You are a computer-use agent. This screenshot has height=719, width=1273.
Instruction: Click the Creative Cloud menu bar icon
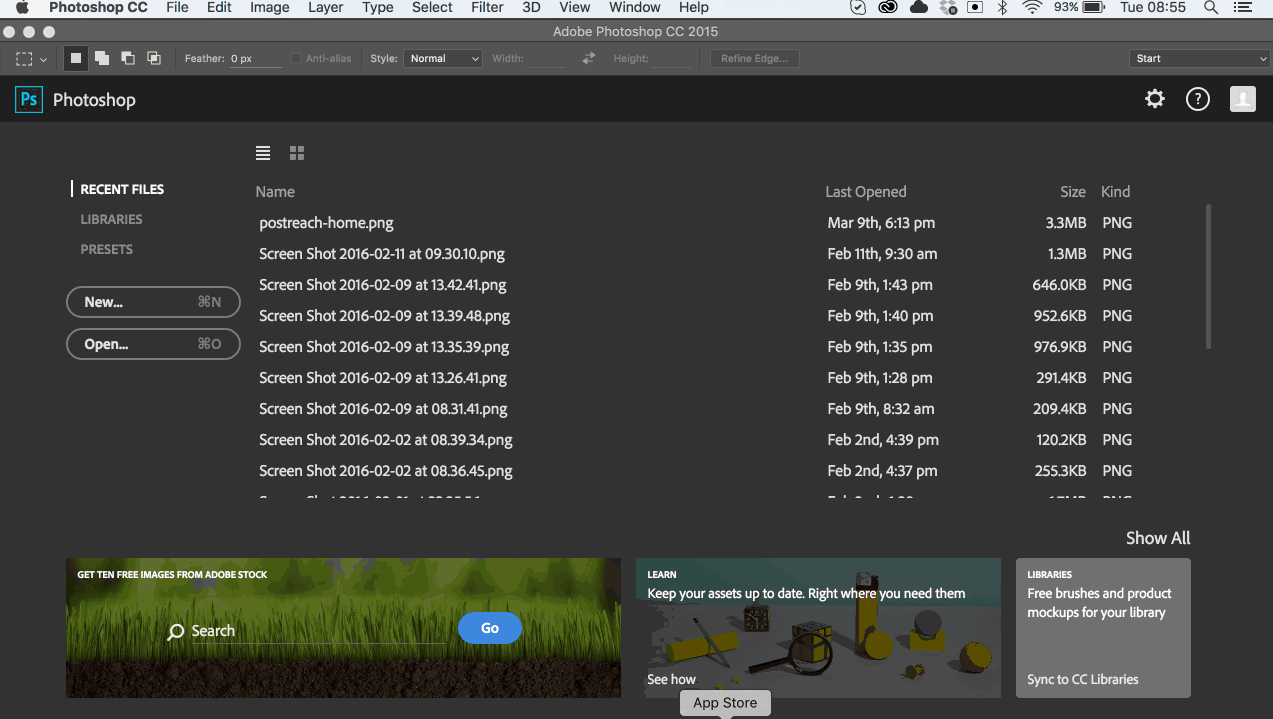(x=886, y=8)
